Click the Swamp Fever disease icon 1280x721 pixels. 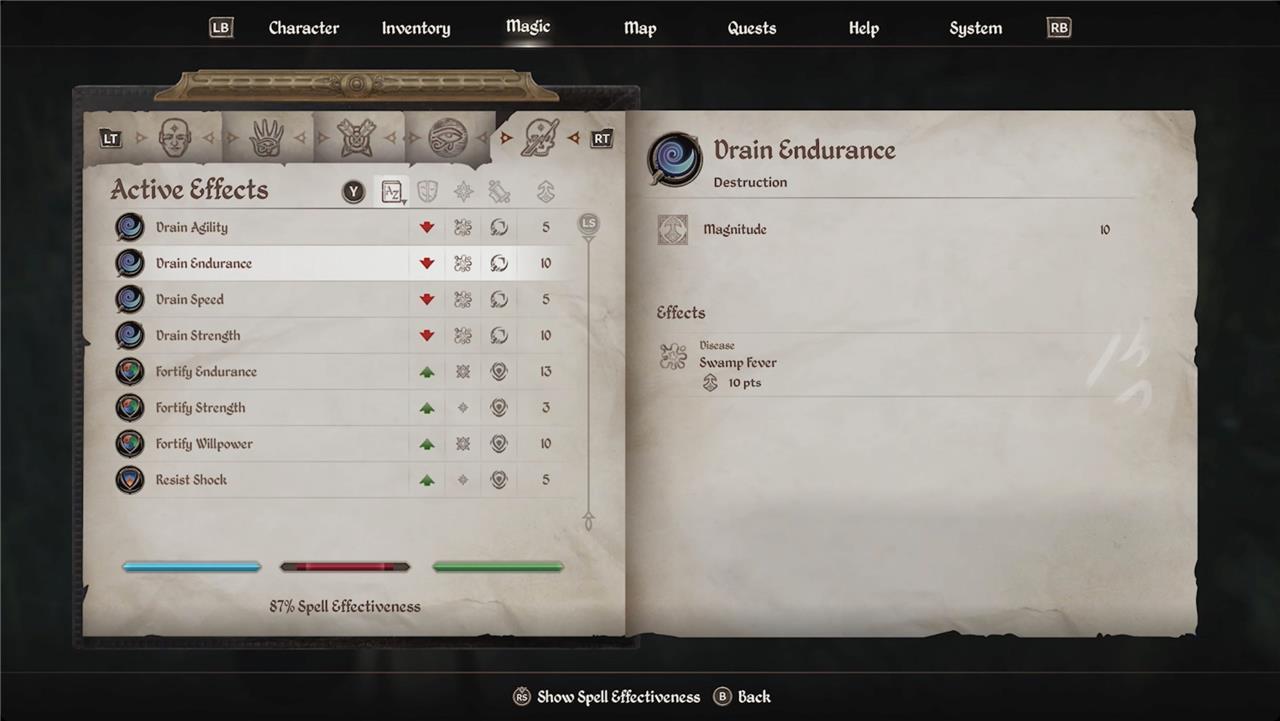click(x=673, y=356)
